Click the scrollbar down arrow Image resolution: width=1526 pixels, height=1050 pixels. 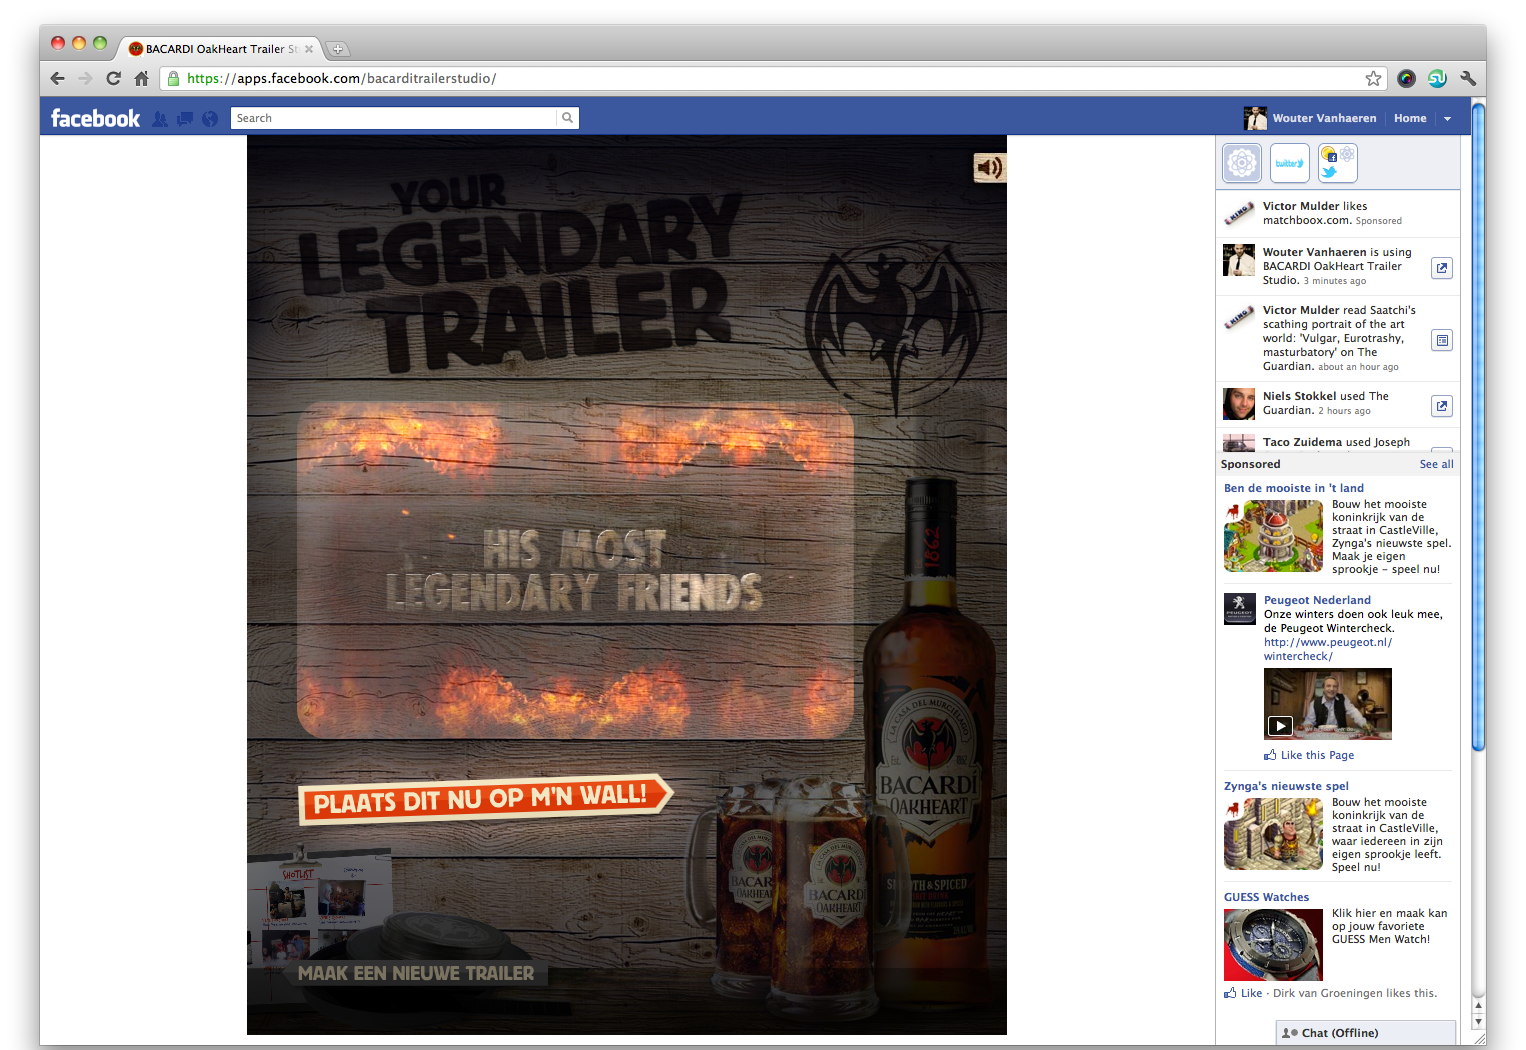1478,1022
